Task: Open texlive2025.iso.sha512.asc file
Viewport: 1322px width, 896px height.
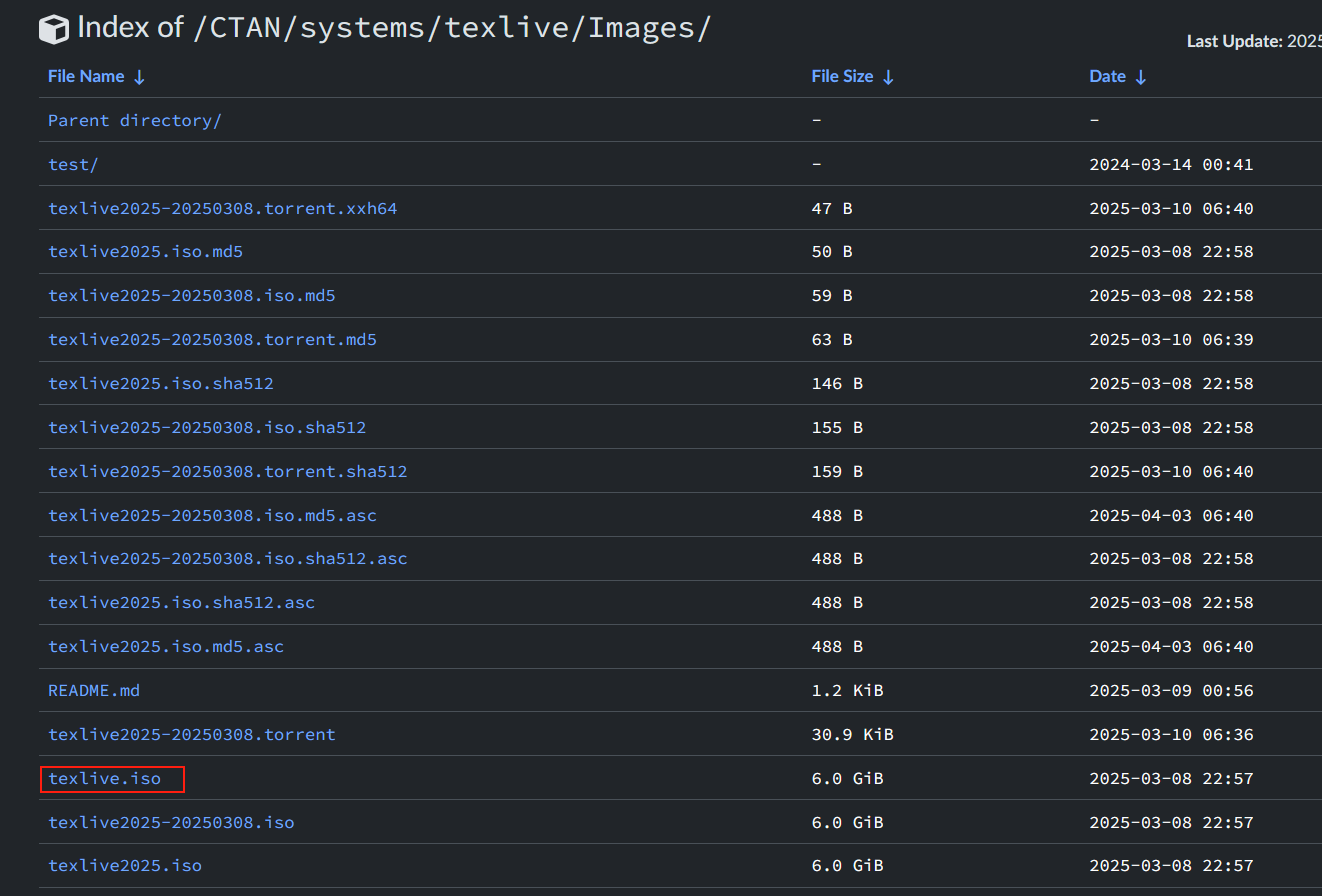Action: (x=181, y=603)
